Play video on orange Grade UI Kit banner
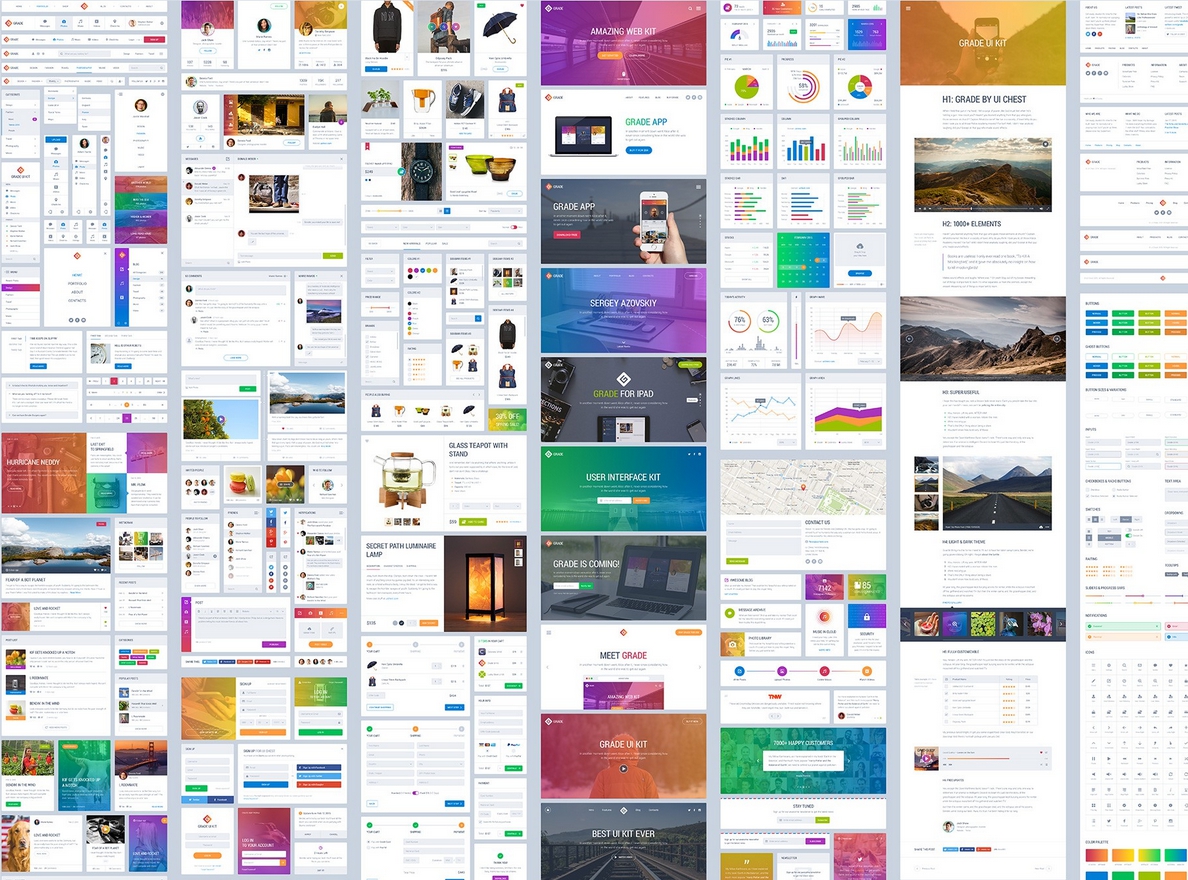 (623, 769)
